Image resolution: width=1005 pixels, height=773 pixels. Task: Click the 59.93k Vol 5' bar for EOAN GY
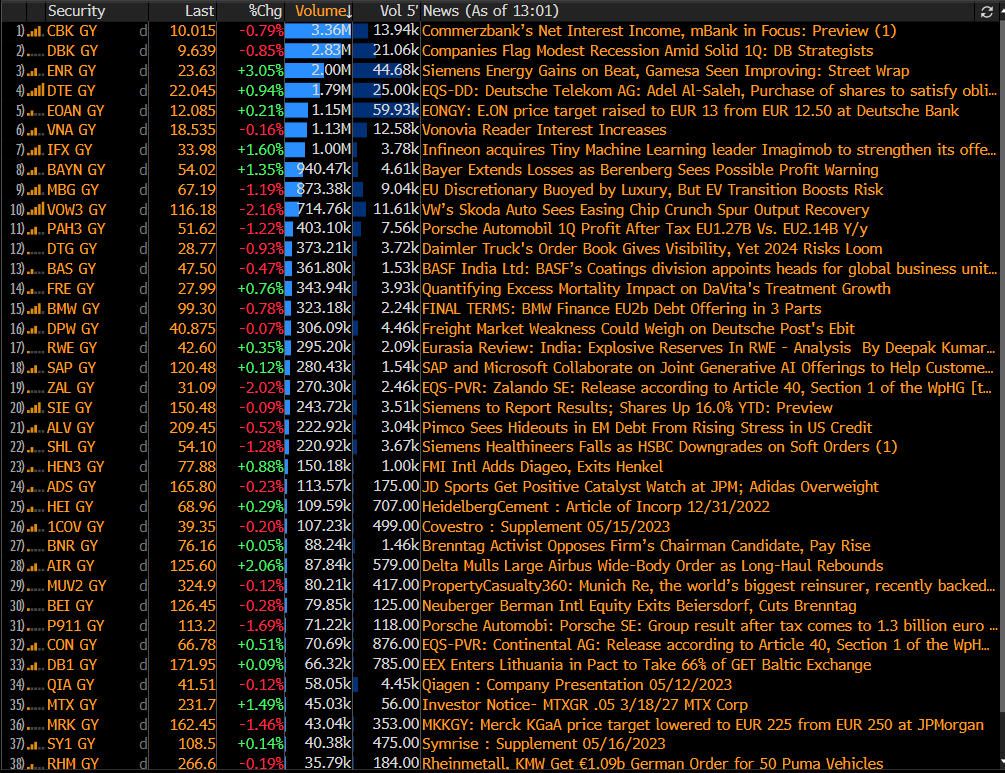point(386,111)
